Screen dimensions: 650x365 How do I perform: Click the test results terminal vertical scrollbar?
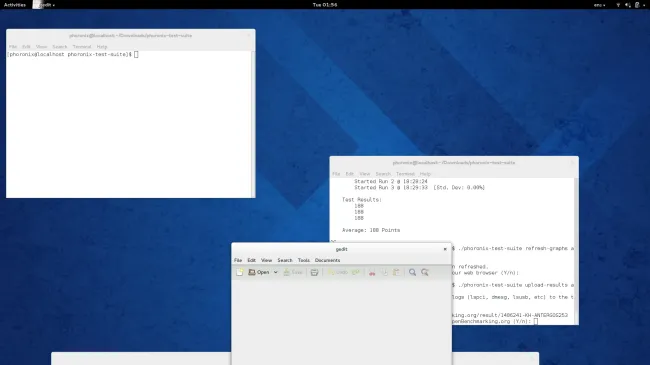(x=577, y=251)
